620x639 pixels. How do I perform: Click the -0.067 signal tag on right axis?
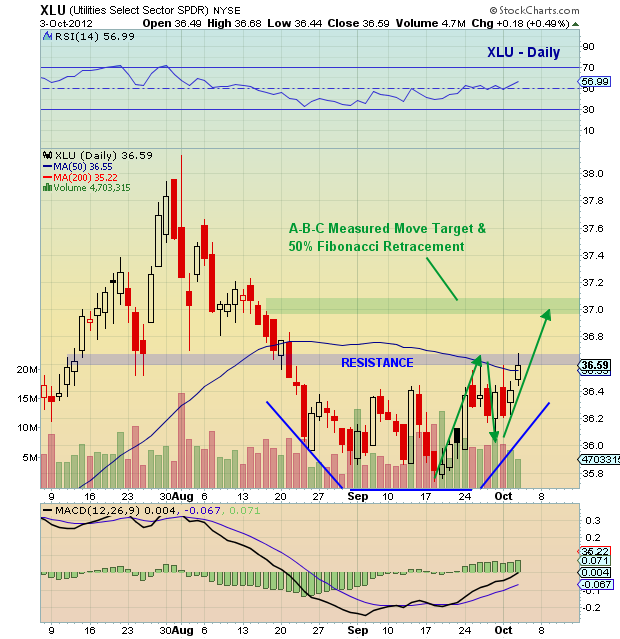pyautogui.click(x=595, y=584)
